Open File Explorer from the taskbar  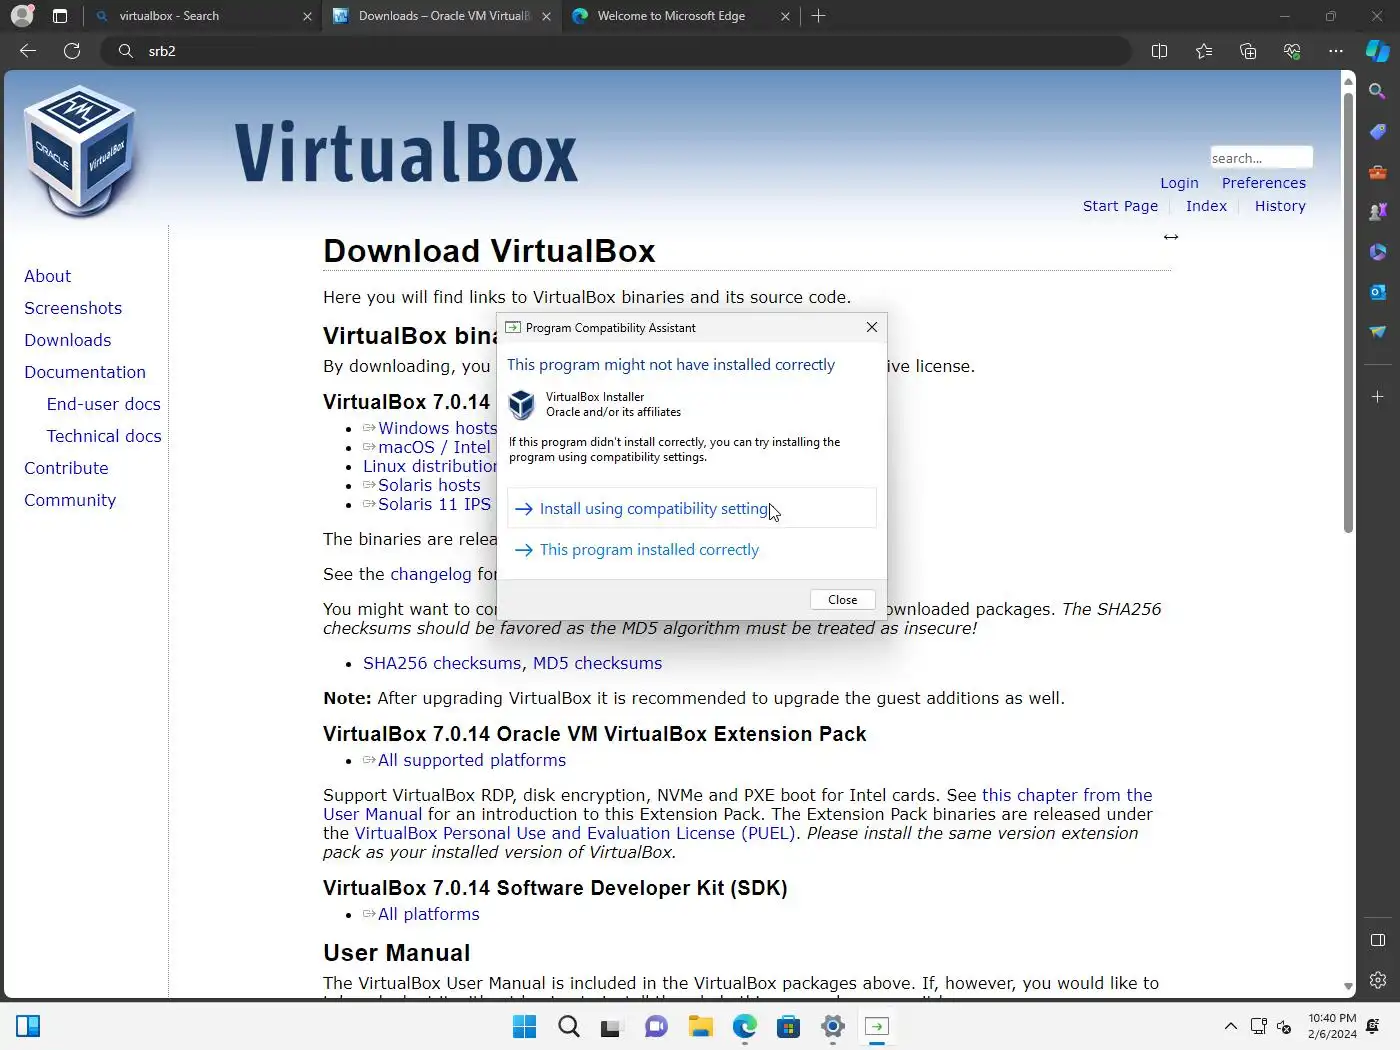point(700,1027)
